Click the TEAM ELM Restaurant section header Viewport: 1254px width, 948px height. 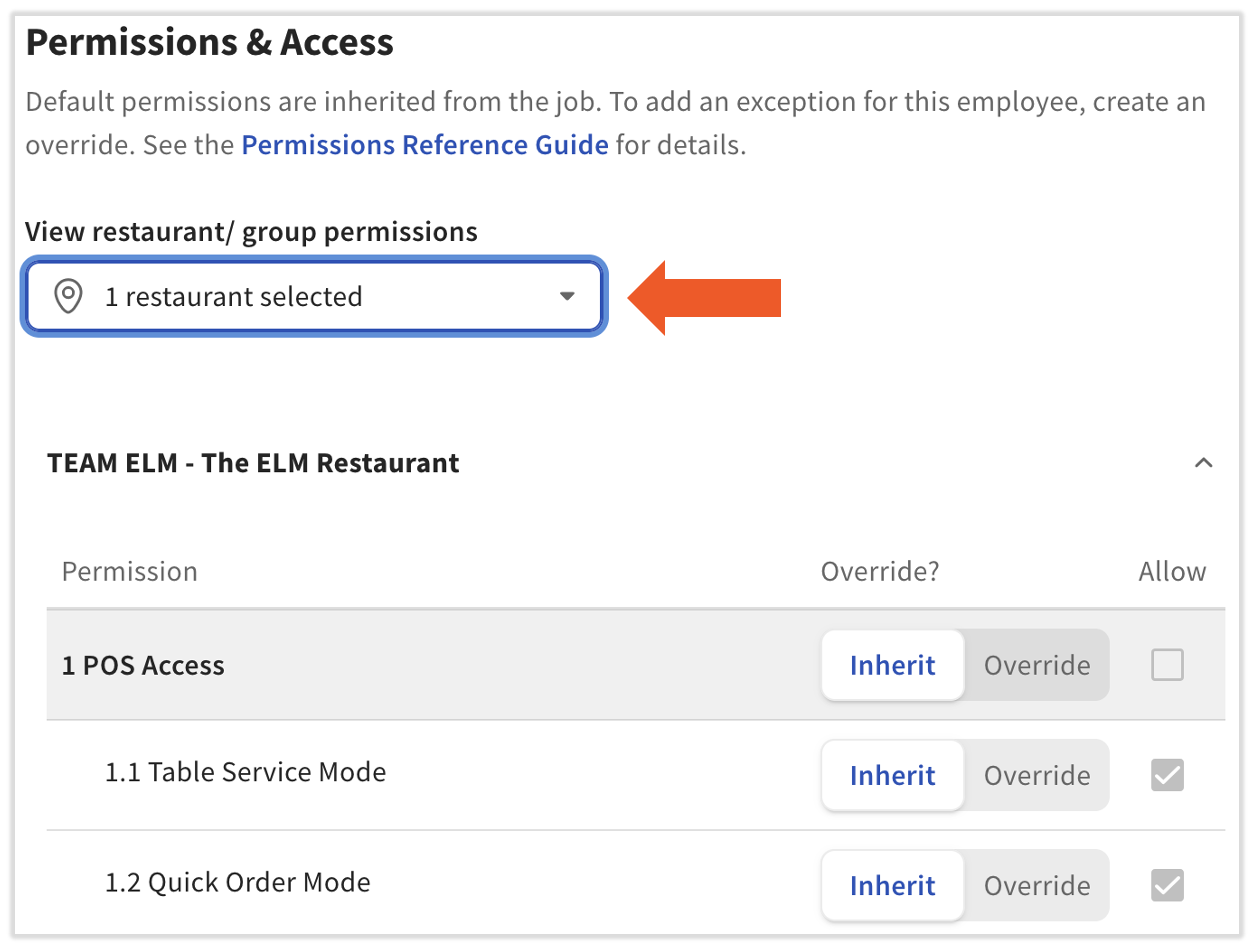(x=253, y=462)
